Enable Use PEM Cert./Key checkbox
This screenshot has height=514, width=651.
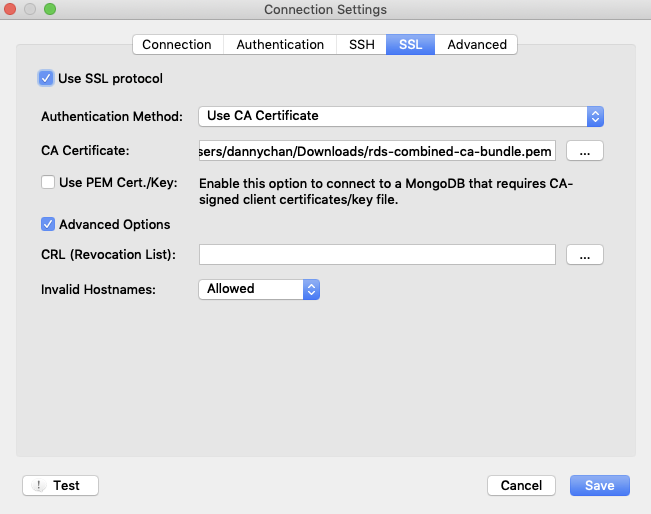click(48, 182)
